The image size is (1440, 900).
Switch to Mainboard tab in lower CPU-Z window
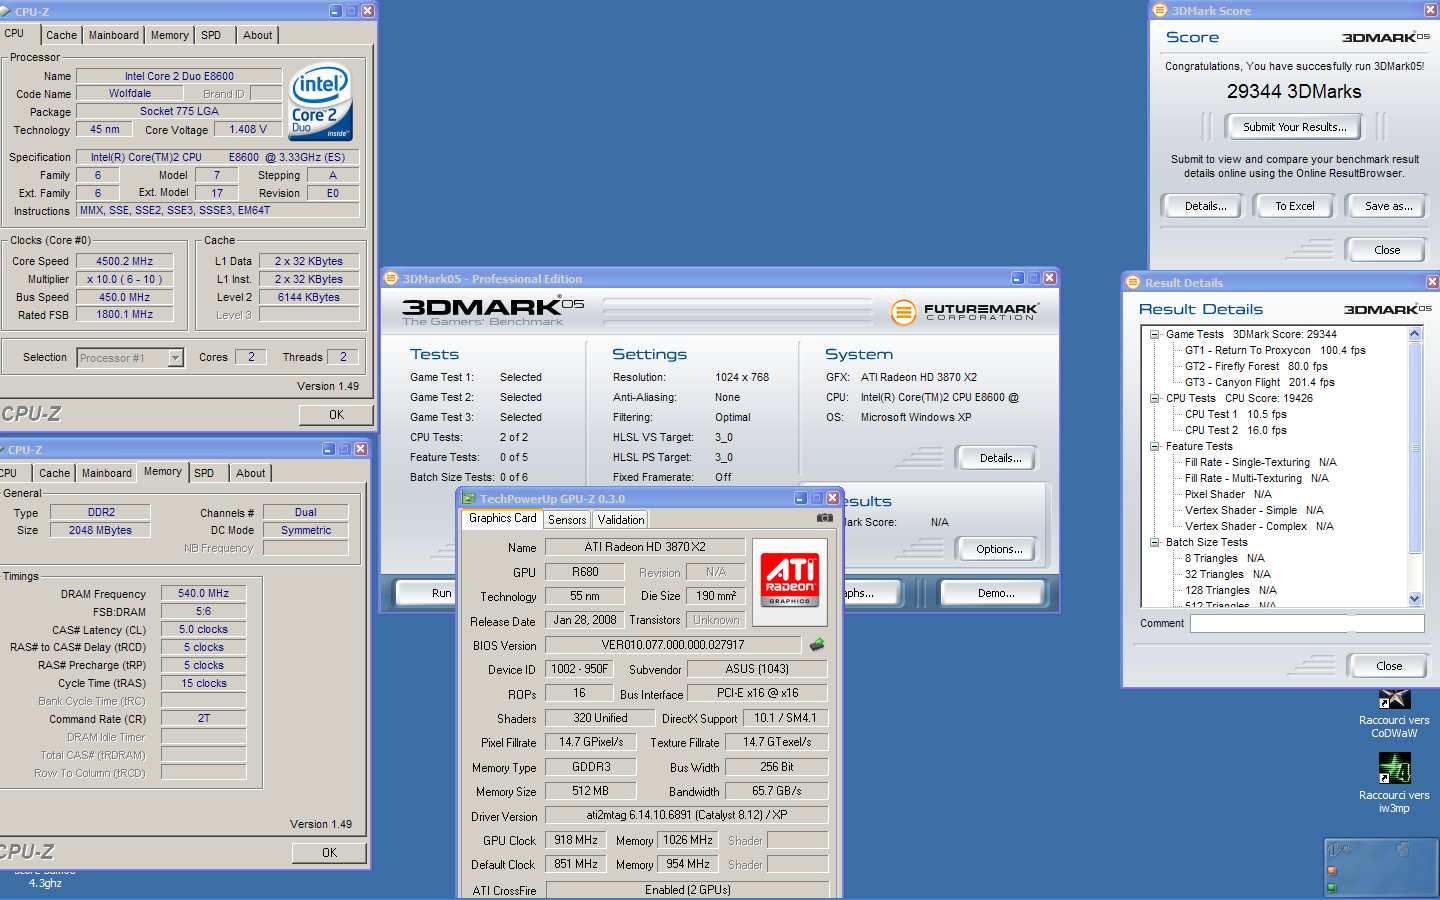click(x=107, y=473)
